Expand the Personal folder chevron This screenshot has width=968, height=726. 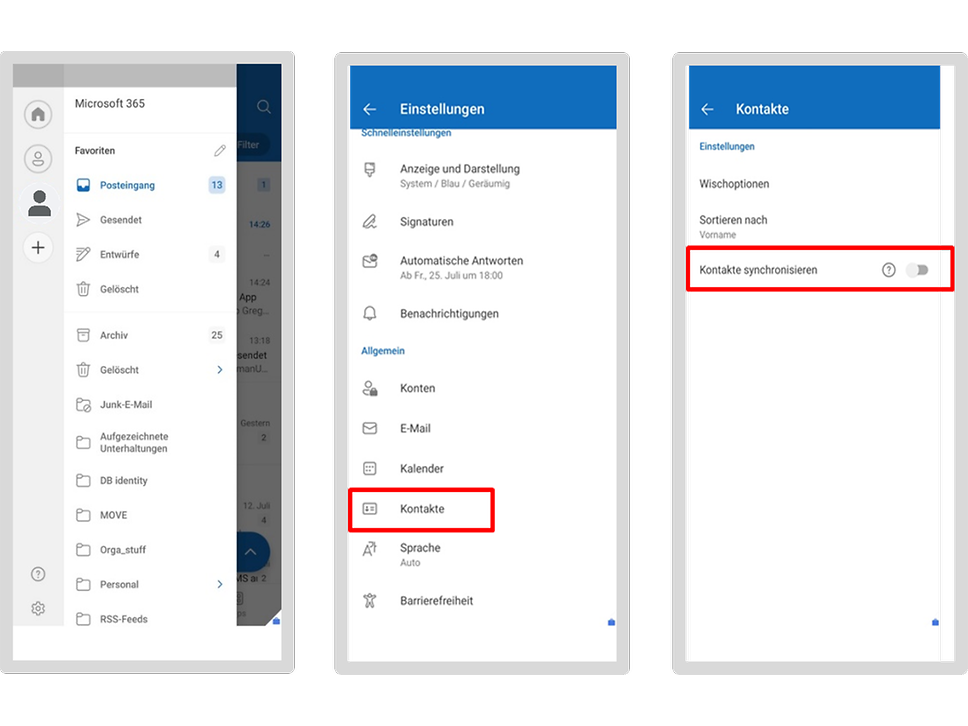220,584
